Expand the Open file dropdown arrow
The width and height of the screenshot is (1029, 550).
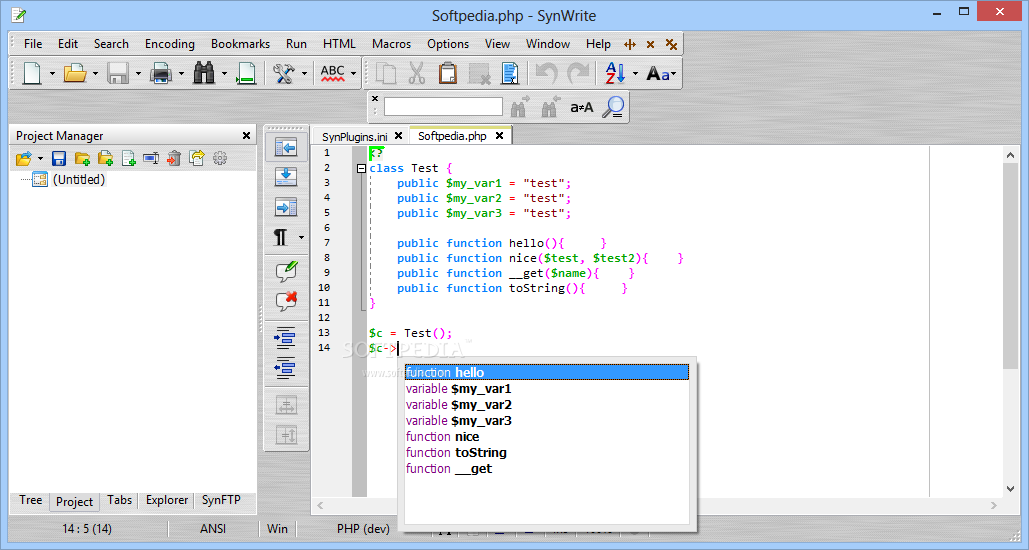[x=95, y=74]
